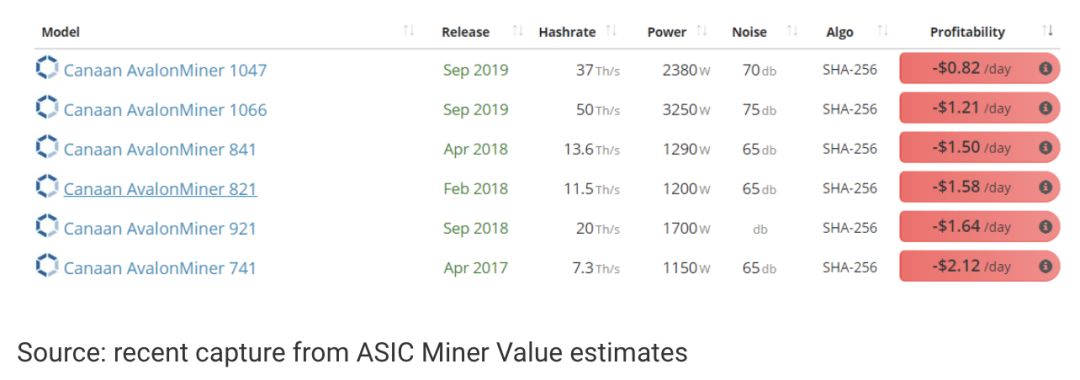Click info icon on -$2.12/day badge
Screen dimensions: 1080x380
(1045, 266)
